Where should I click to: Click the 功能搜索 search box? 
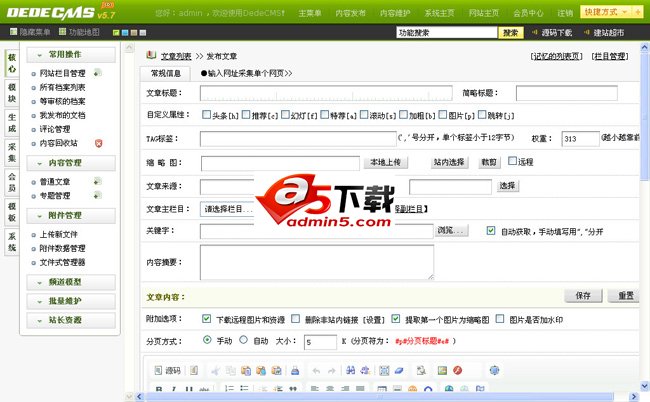click(x=446, y=32)
